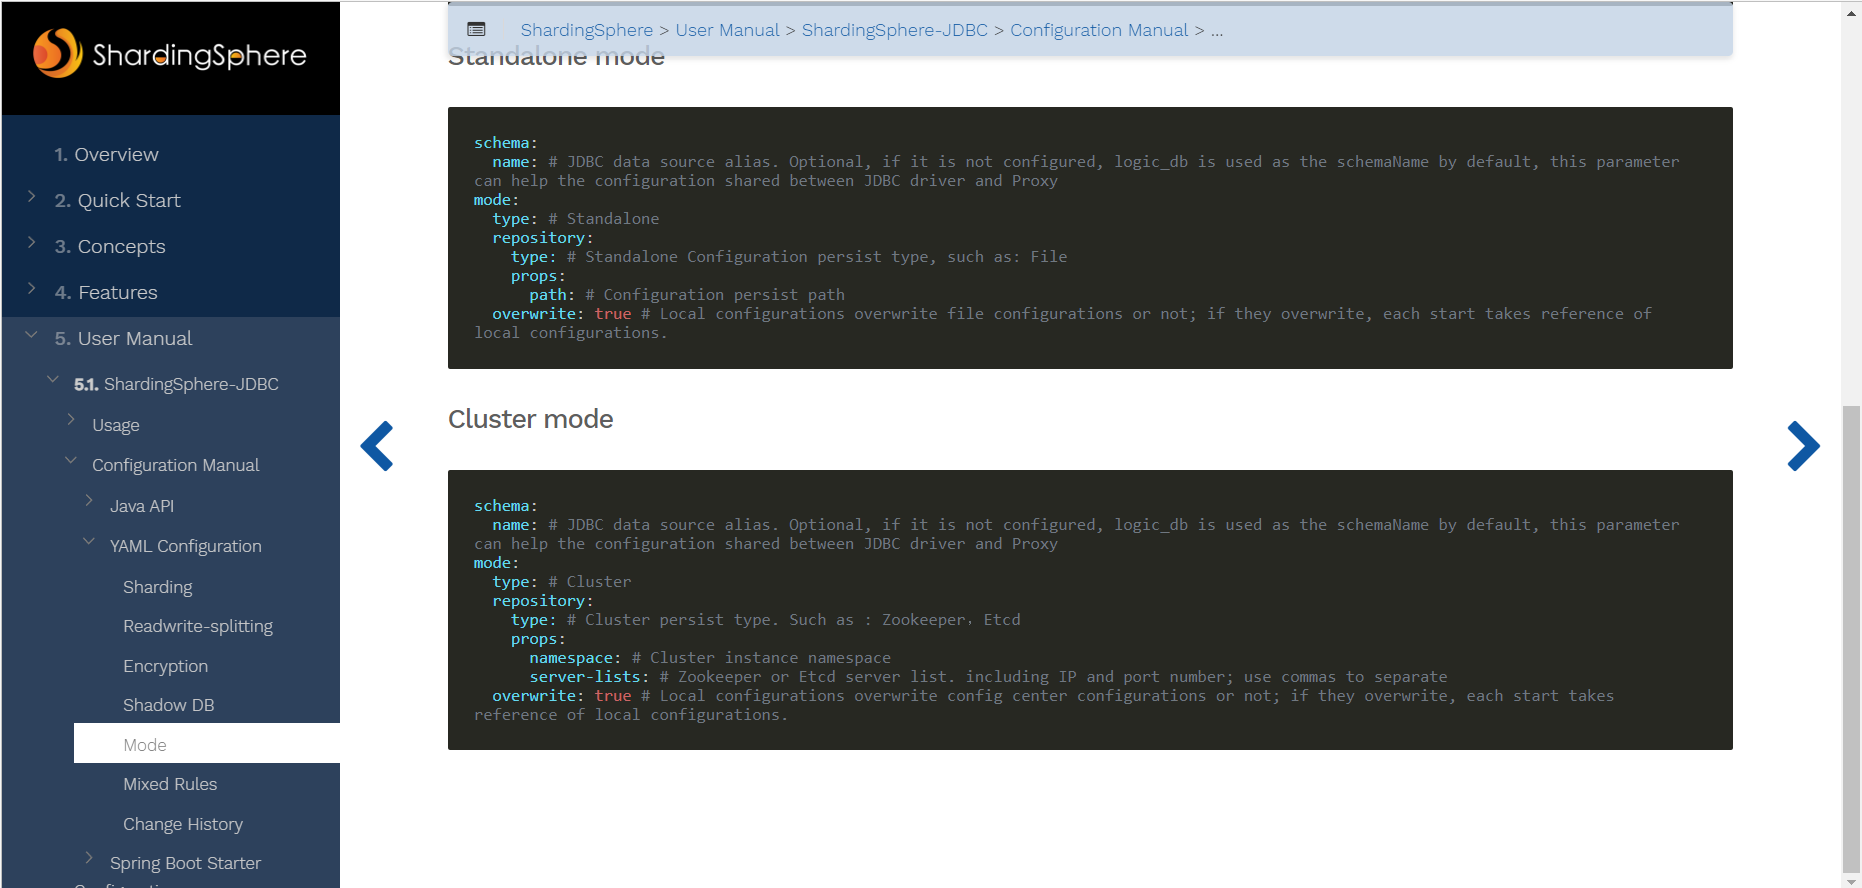Screen dimensions: 1862x888
Task: Expand the Features section chevron
Action: 31,289
